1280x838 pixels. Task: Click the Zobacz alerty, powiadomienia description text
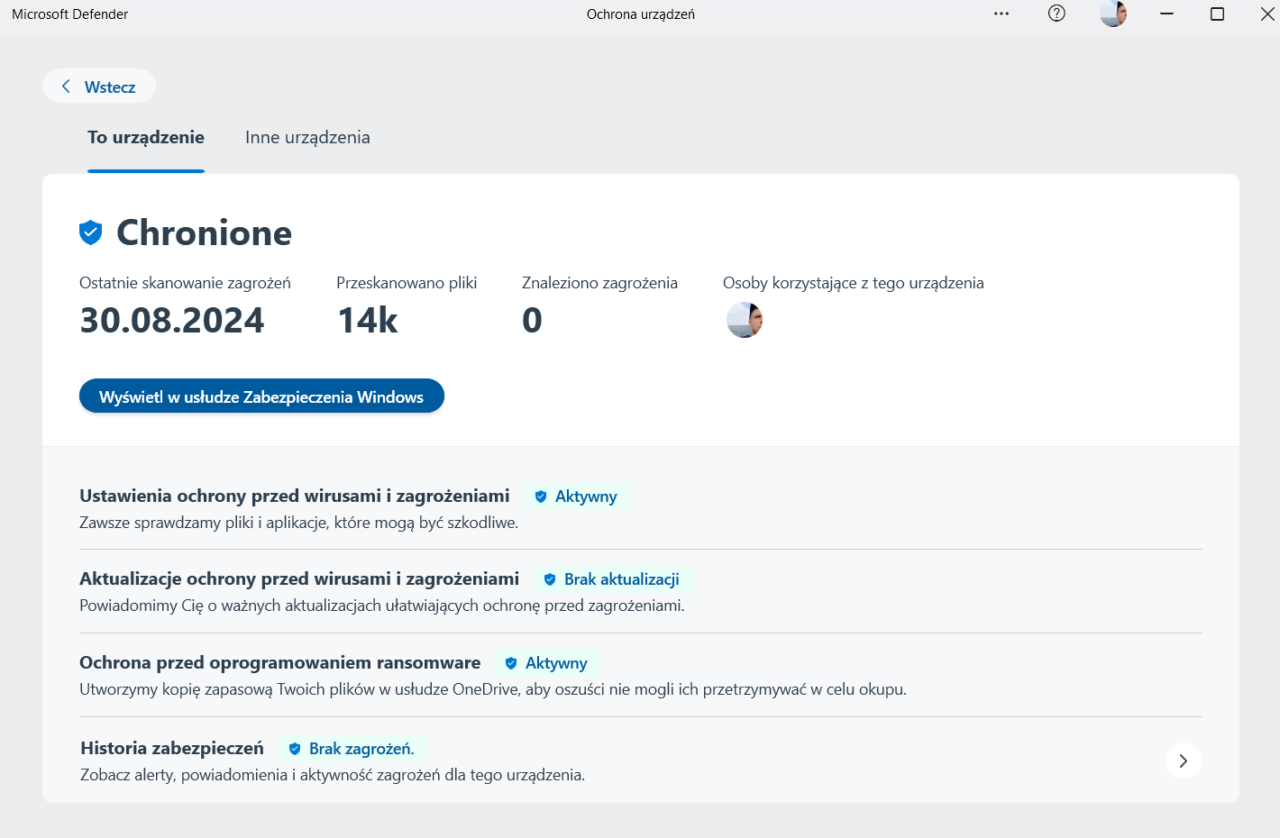tap(332, 774)
